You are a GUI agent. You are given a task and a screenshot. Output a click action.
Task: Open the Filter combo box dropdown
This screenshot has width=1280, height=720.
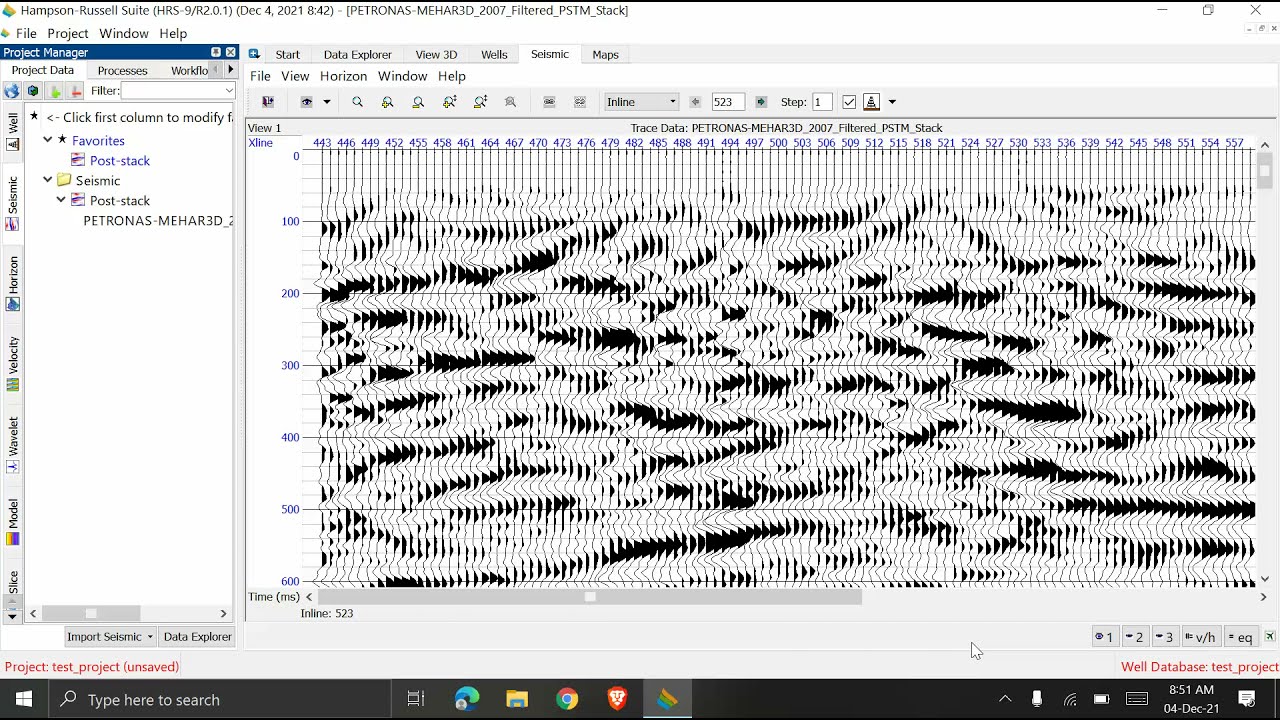228,91
